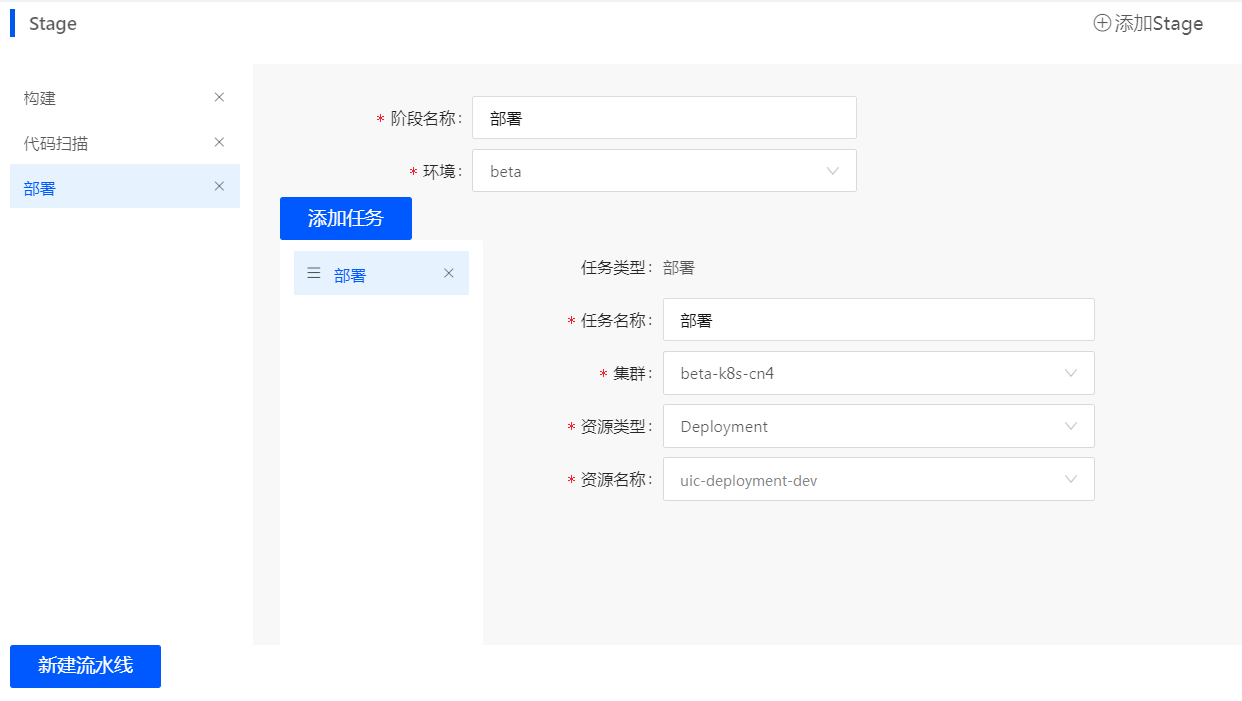Close the 部署 task card via its × icon
1242x701 pixels.
[448, 272]
